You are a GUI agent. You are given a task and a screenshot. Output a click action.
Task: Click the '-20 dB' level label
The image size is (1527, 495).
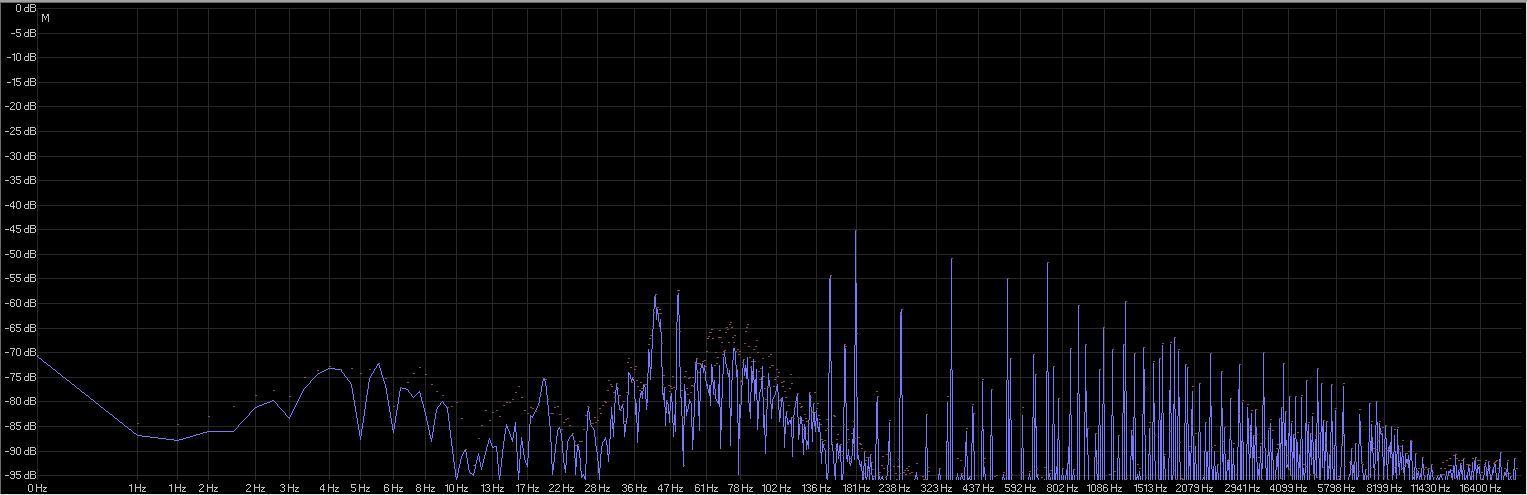click(x=21, y=106)
